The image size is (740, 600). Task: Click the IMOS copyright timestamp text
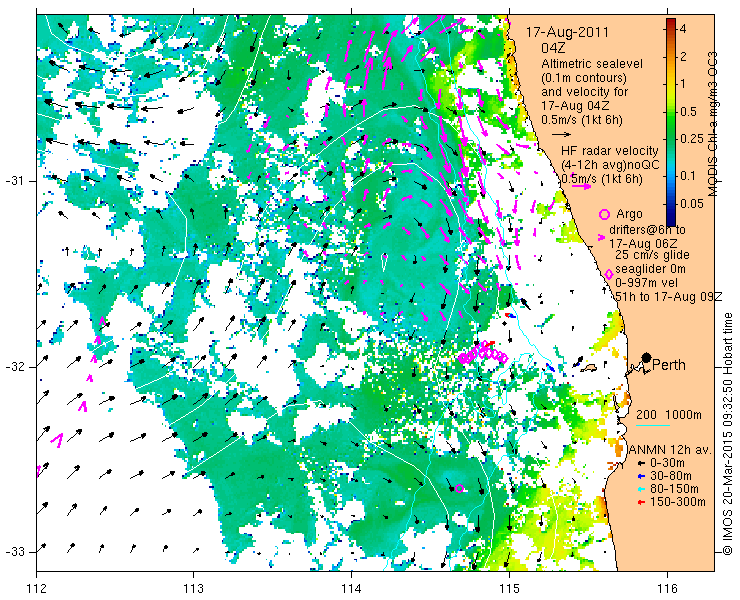click(x=727, y=434)
